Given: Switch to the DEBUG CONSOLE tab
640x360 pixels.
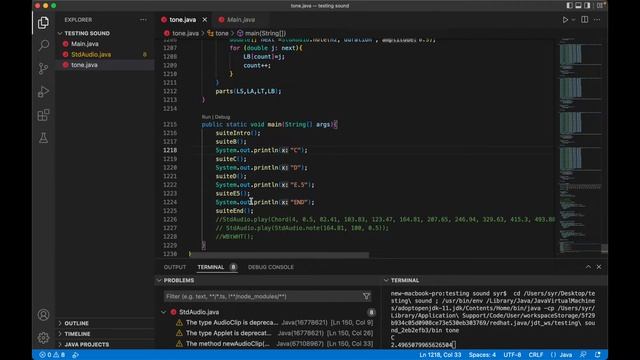Looking at the screenshot, I should [271, 267].
